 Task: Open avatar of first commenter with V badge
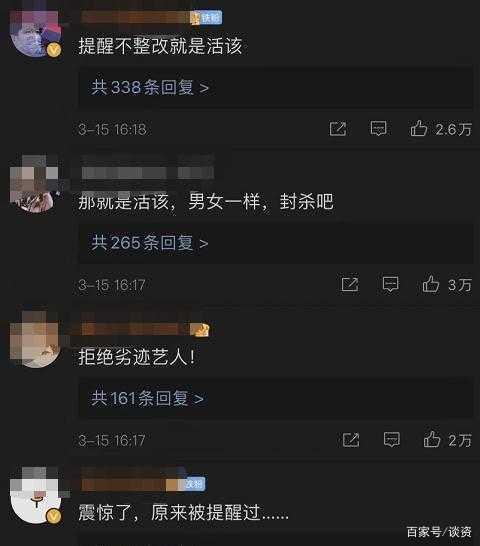pos(35,34)
